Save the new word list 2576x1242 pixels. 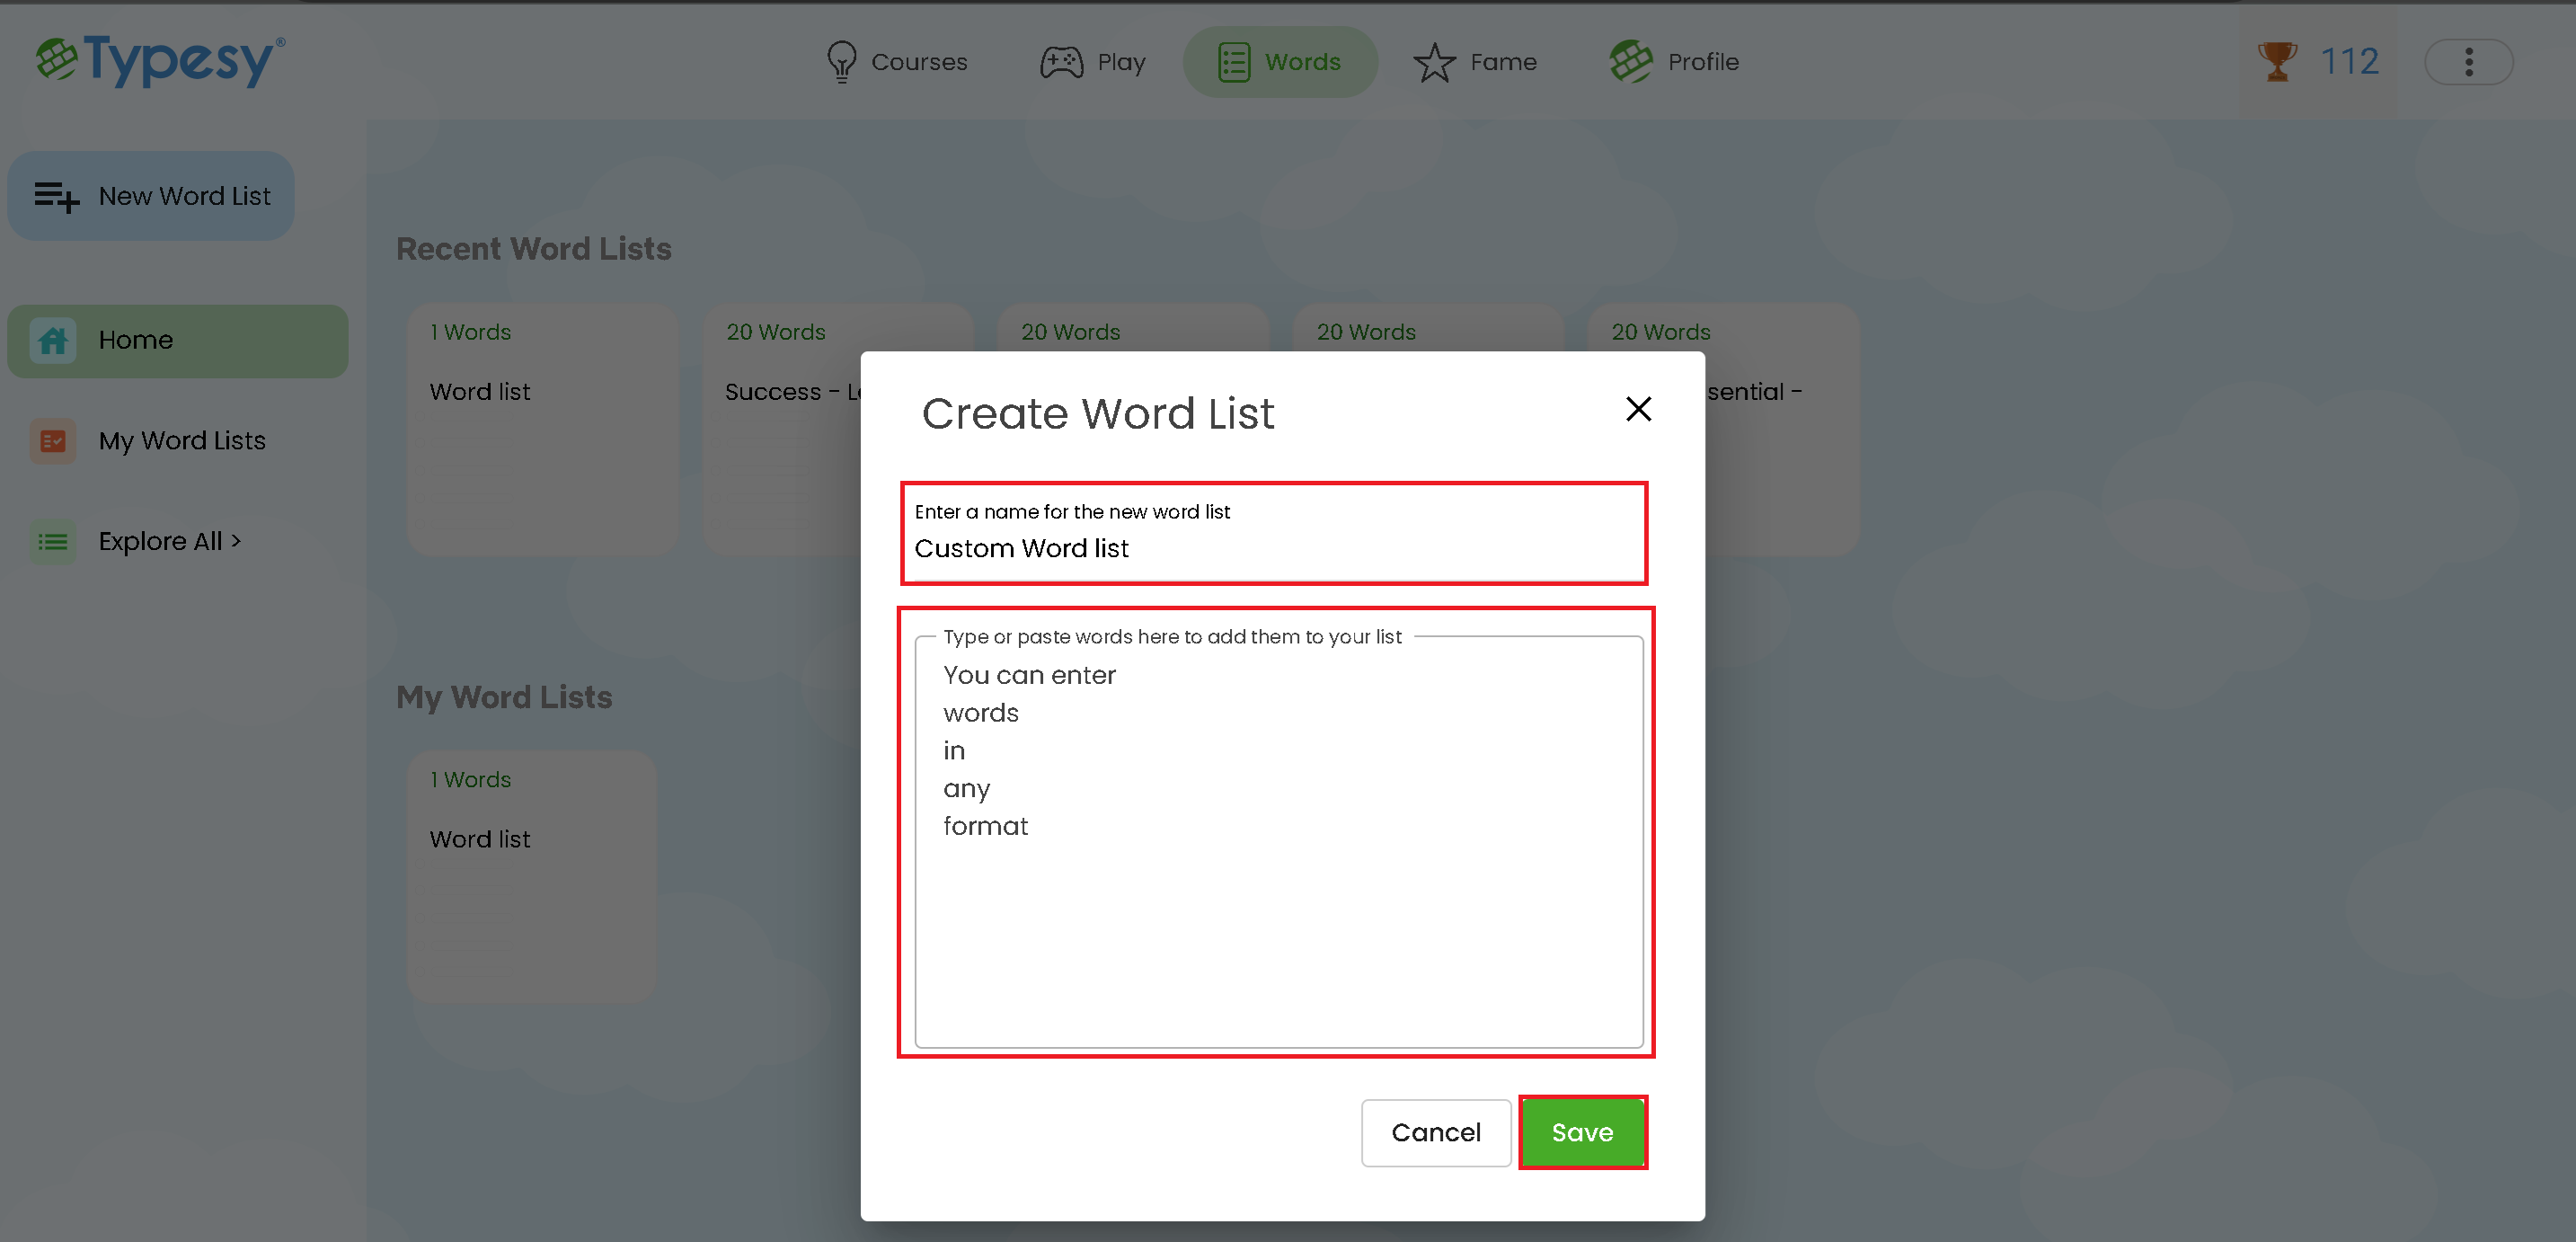[x=1582, y=1132]
